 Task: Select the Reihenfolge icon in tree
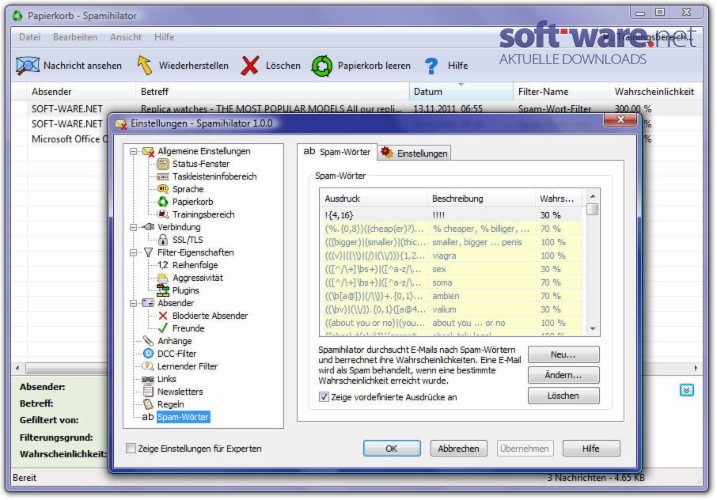tap(163, 265)
